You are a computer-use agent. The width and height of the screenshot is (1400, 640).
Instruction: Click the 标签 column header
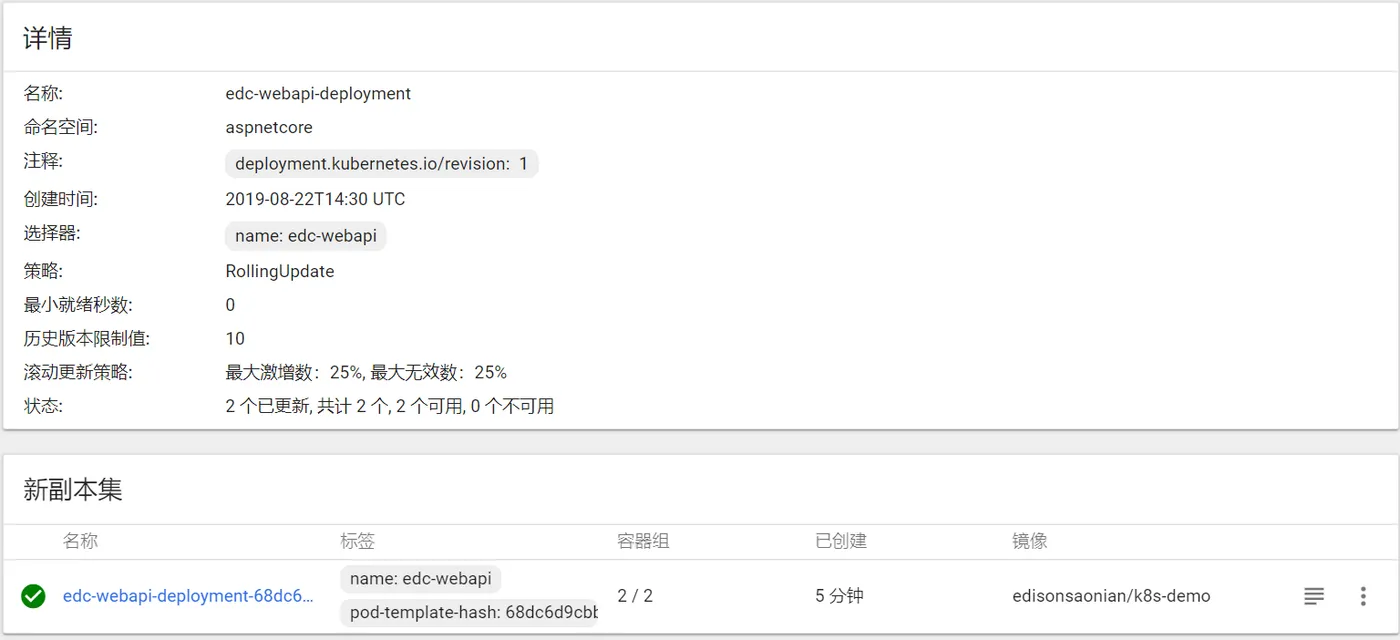pyautogui.click(x=357, y=541)
